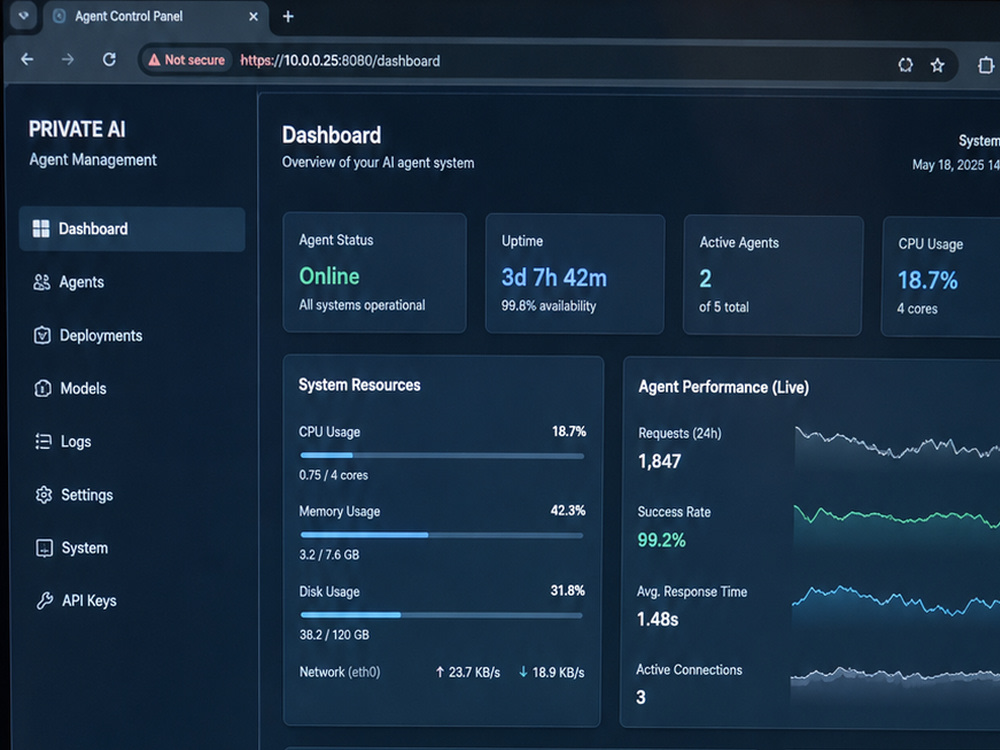This screenshot has height=750, width=1000.
Task: Select the Active Agents card
Action: point(773,276)
